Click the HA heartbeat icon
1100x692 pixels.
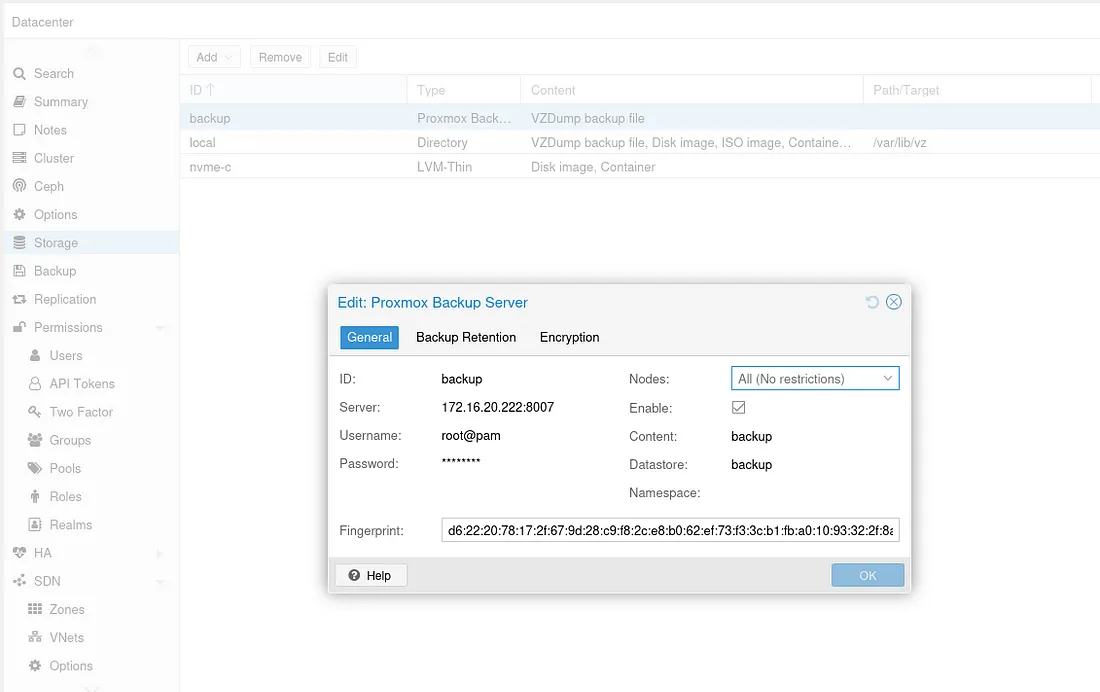coord(19,553)
